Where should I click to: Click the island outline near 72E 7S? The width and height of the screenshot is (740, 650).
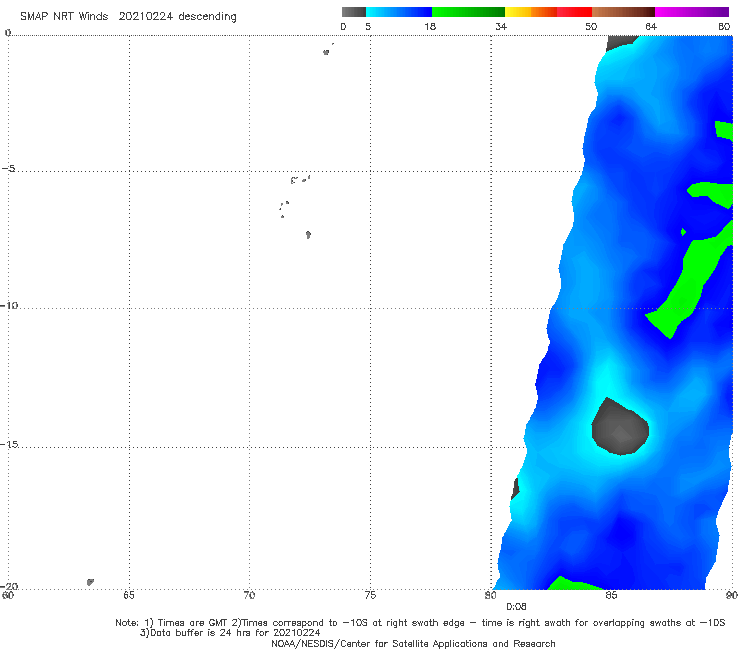[x=308, y=235]
